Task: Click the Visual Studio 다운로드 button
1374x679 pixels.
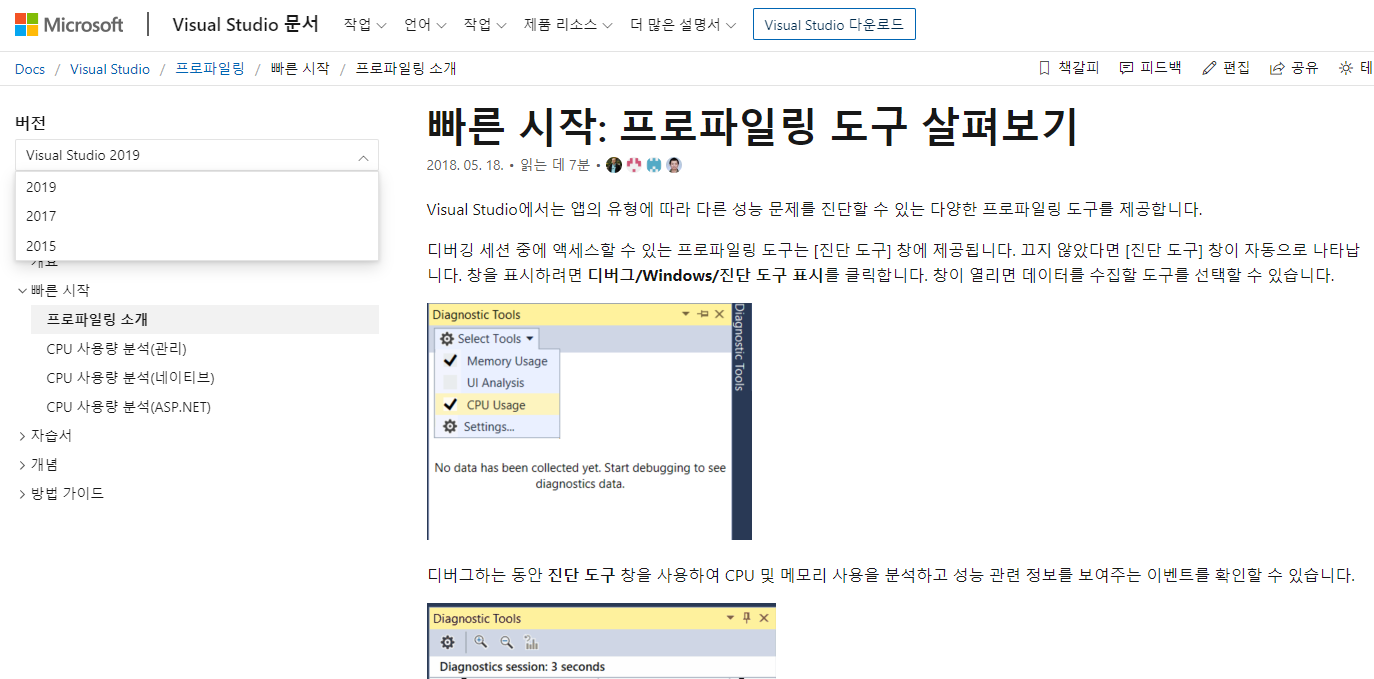Action: click(x=834, y=25)
